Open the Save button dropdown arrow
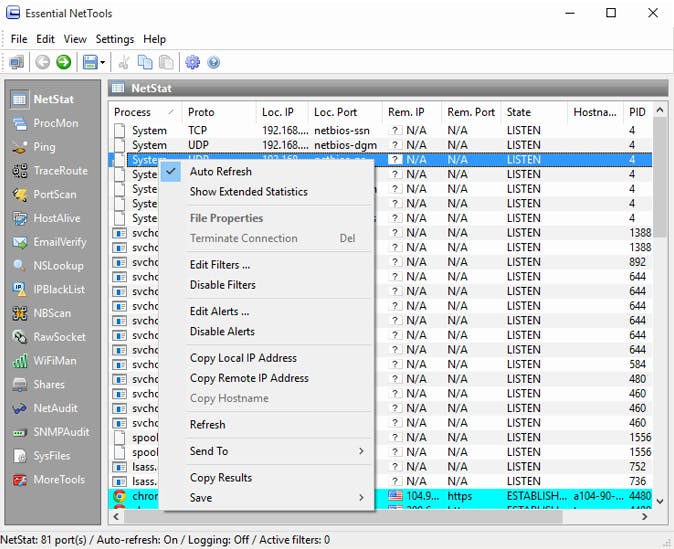Viewport: 674px width, 549px height. tap(102, 63)
